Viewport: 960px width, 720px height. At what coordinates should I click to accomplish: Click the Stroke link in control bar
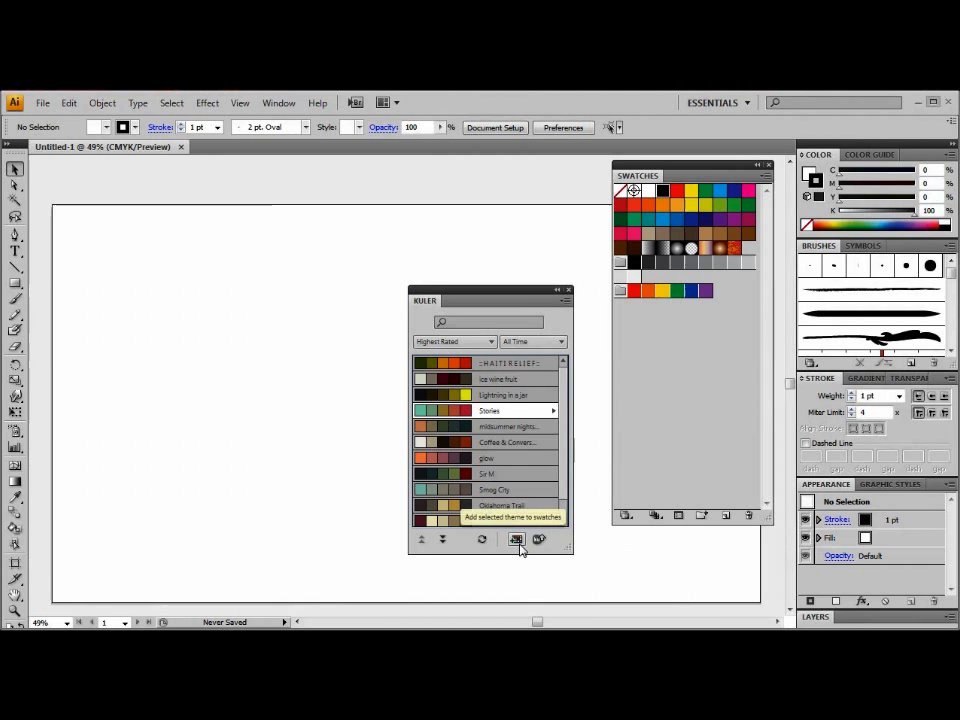160,127
